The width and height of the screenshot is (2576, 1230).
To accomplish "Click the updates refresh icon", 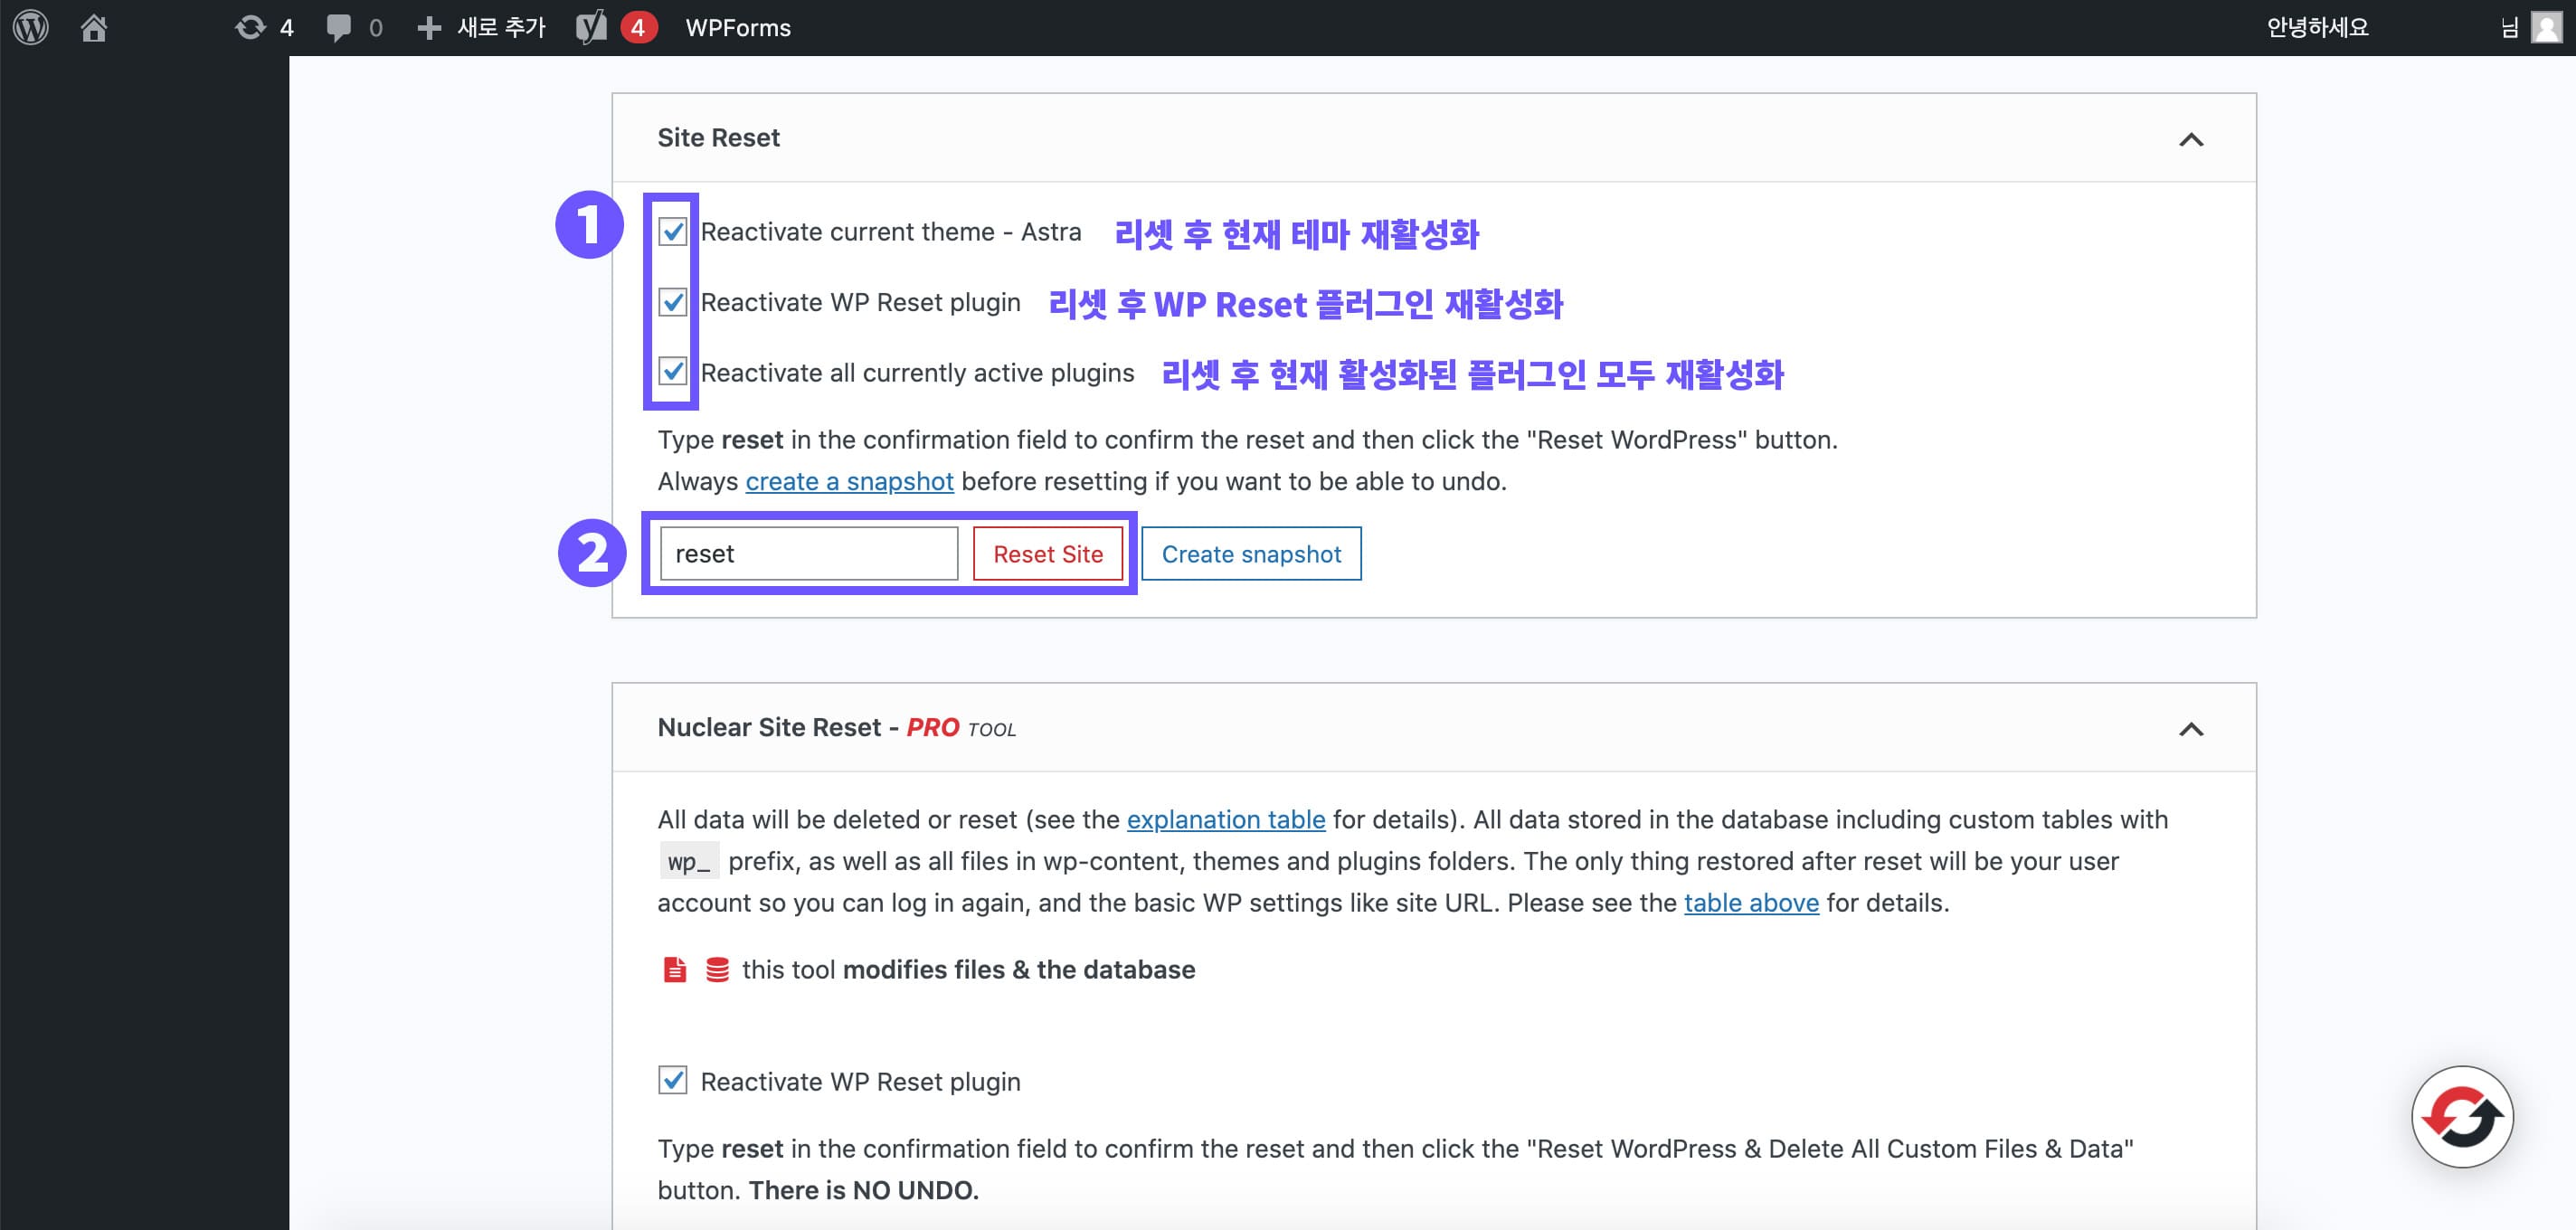I will tap(249, 27).
